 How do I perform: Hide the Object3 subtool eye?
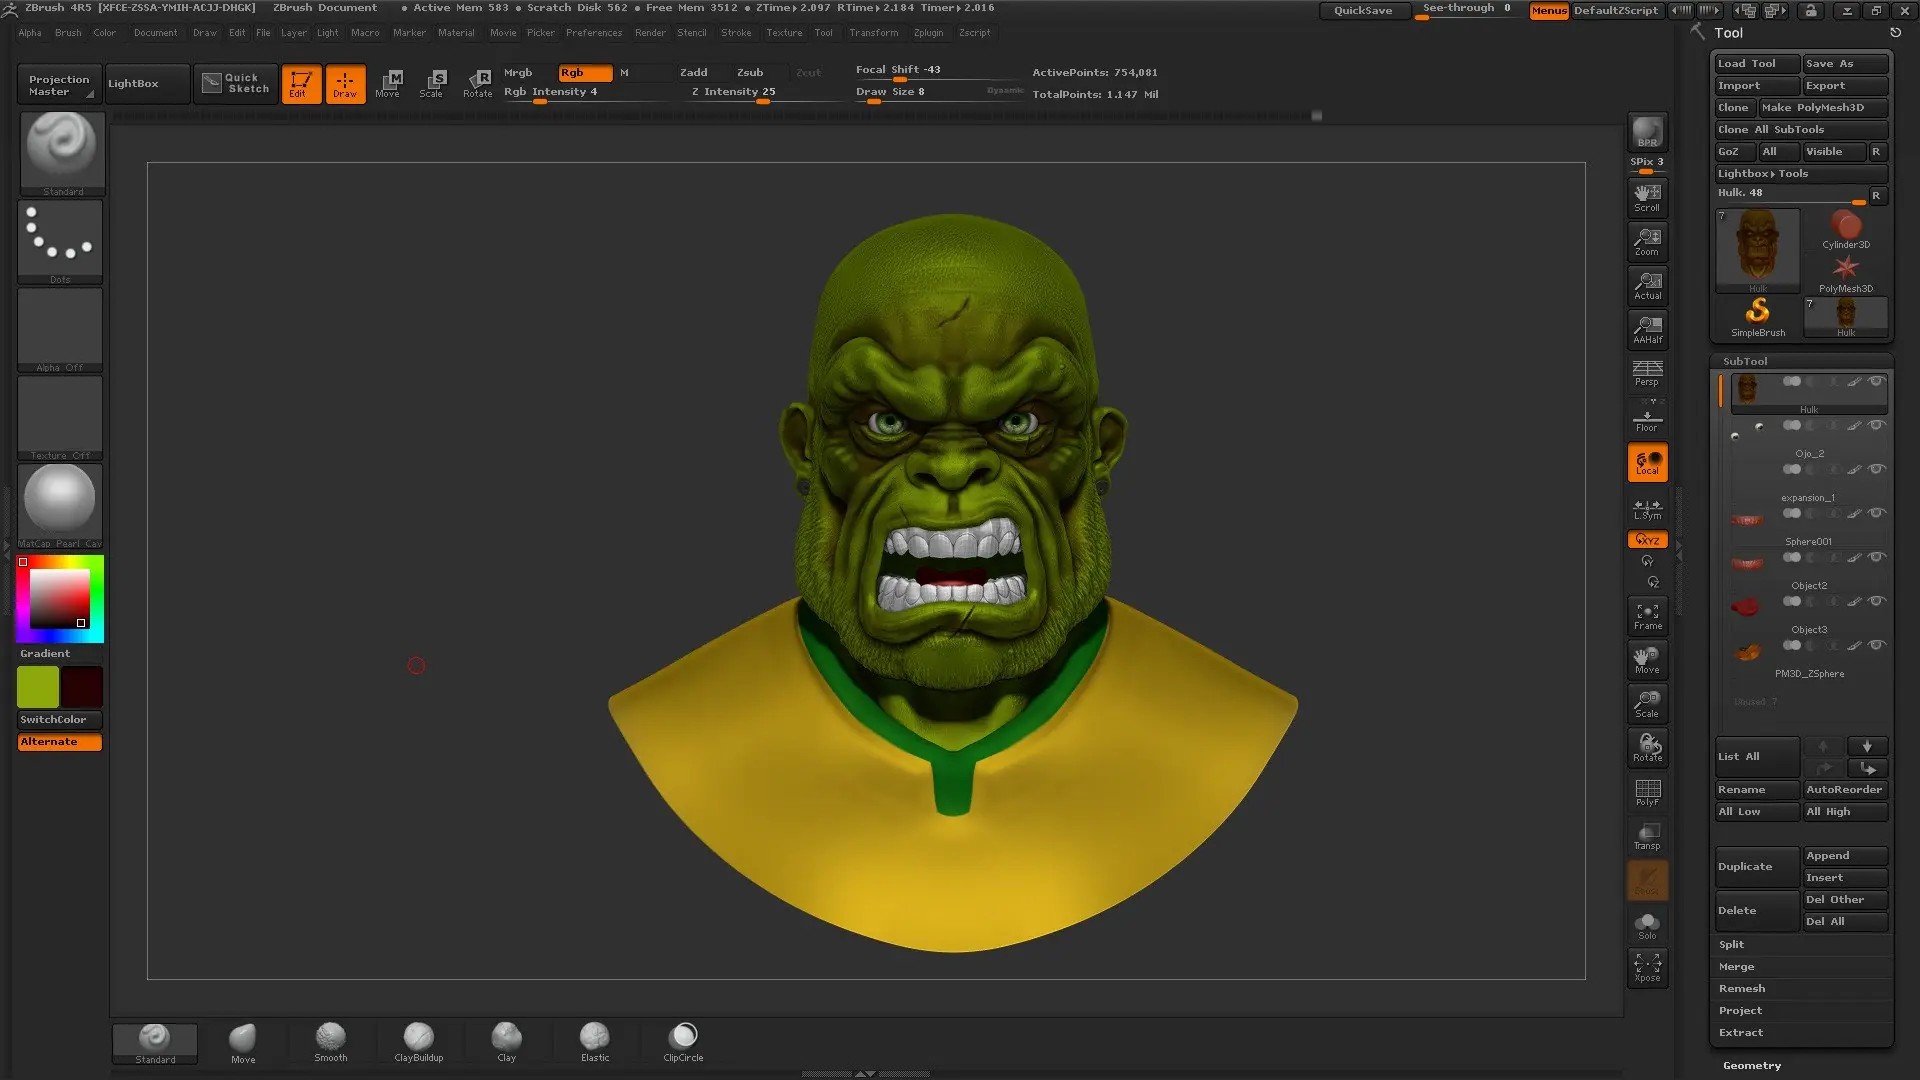coord(1877,602)
